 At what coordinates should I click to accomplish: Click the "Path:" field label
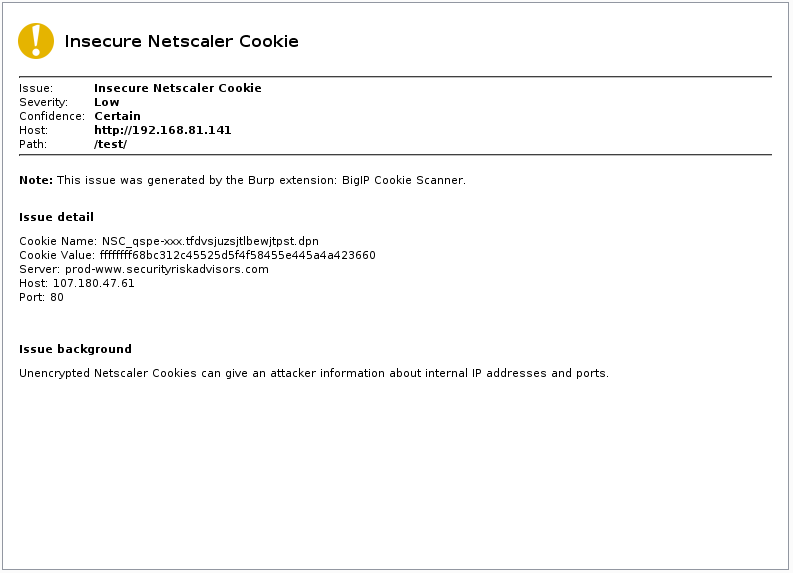coord(33,144)
